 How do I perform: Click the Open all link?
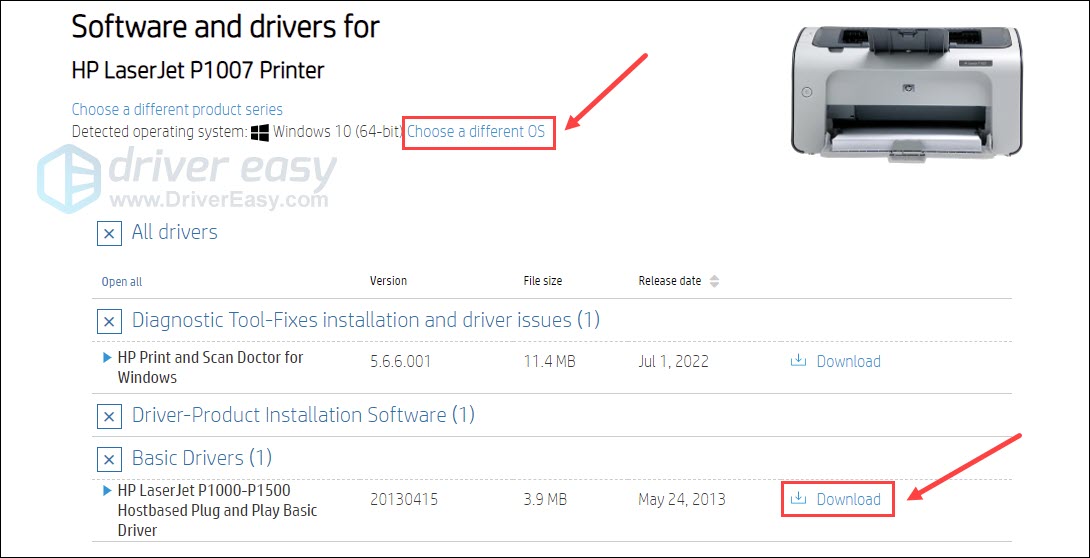tap(122, 282)
